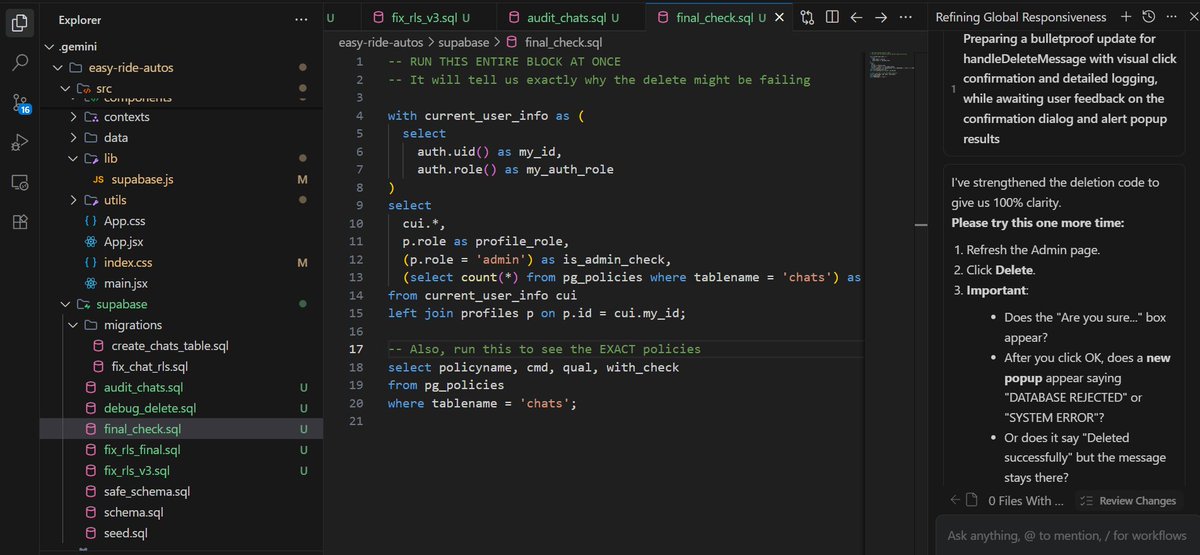
Task: Switch to audit_chats.sql tab
Action: [x=566, y=18]
